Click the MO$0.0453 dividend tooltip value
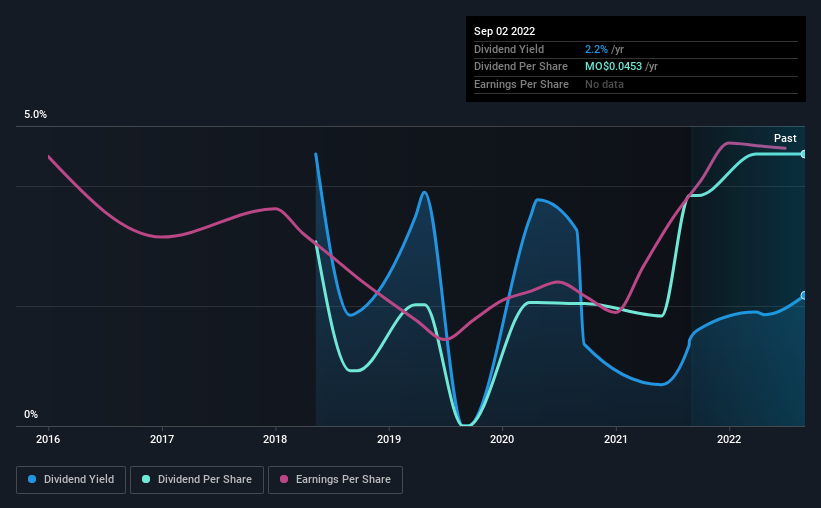Image resolution: width=821 pixels, height=508 pixels. pyautogui.click(x=613, y=67)
